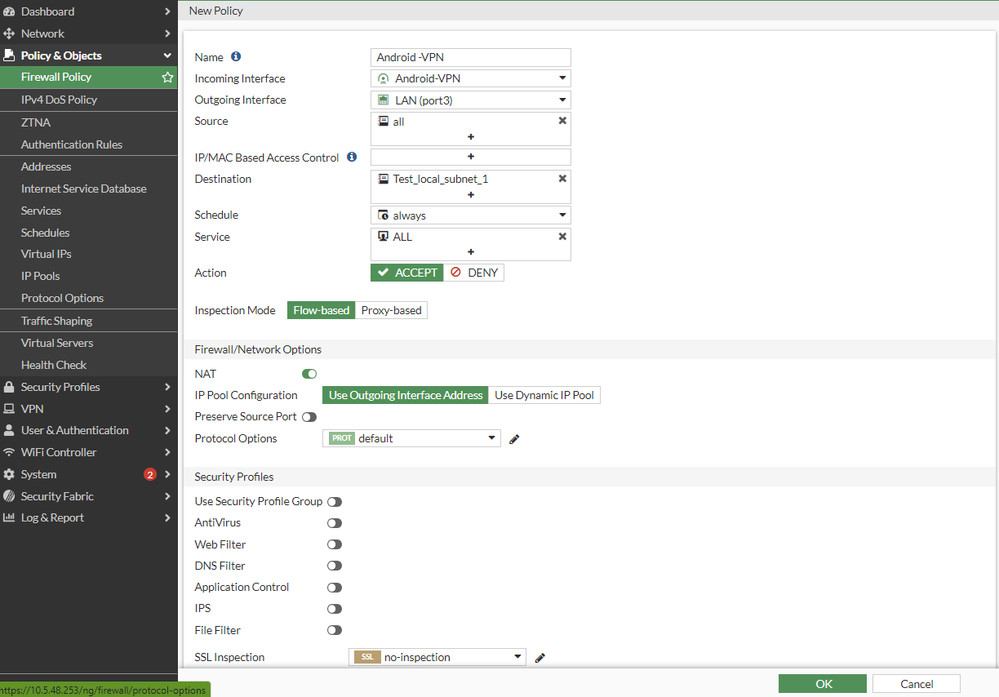999x697 pixels.
Task: Turn on the AntiVirus toggle
Action: pyautogui.click(x=334, y=523)
